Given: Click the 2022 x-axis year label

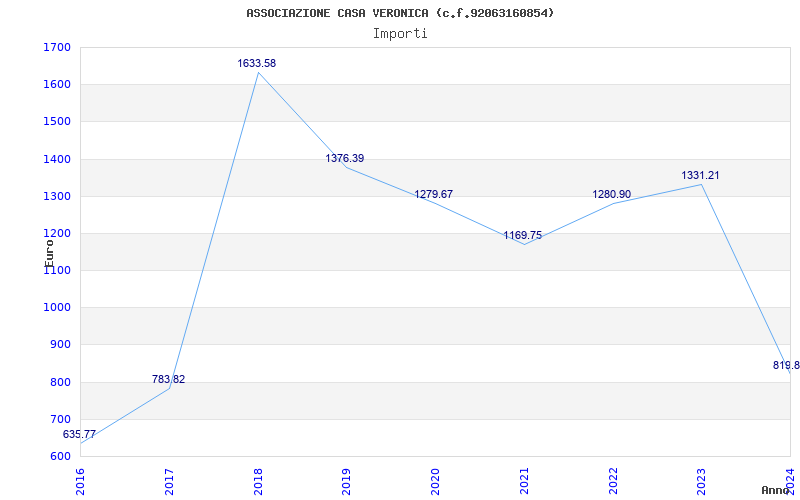Looking at the screenshot, I should pyautogui.click(x=613, y=482).
